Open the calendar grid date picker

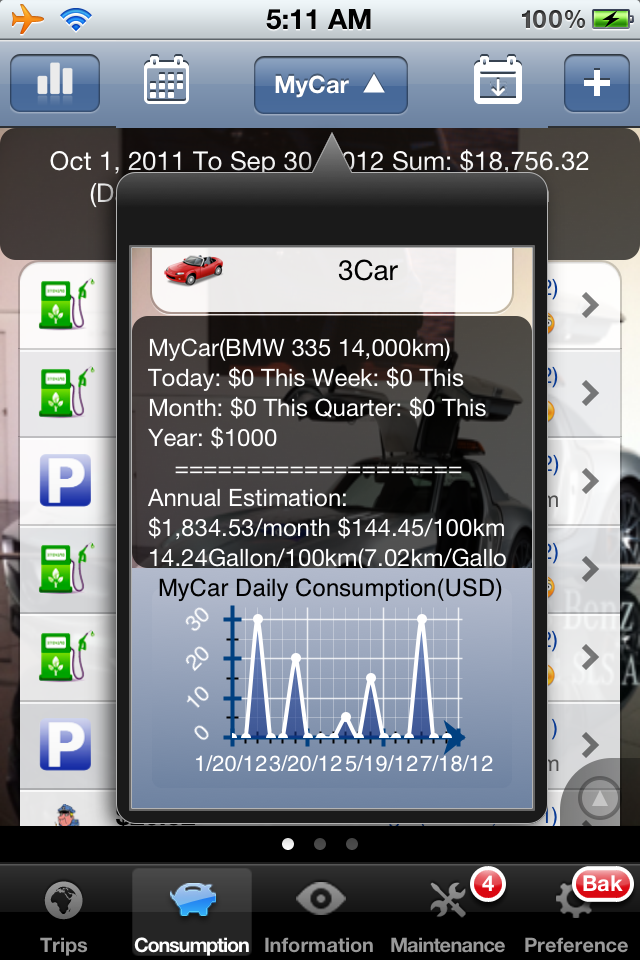click(x=167, y=83)
